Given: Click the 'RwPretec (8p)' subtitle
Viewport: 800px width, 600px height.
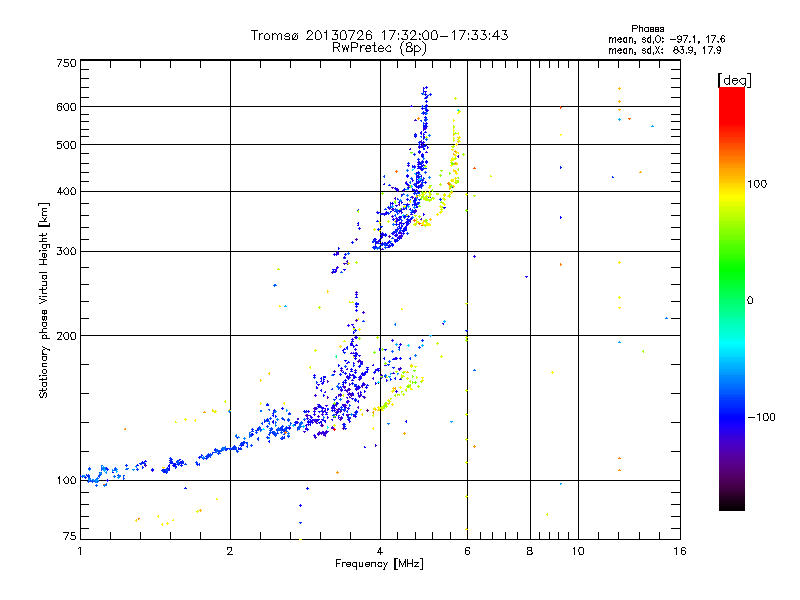Looking at the screenshot, I should click(x=379, y=48).
